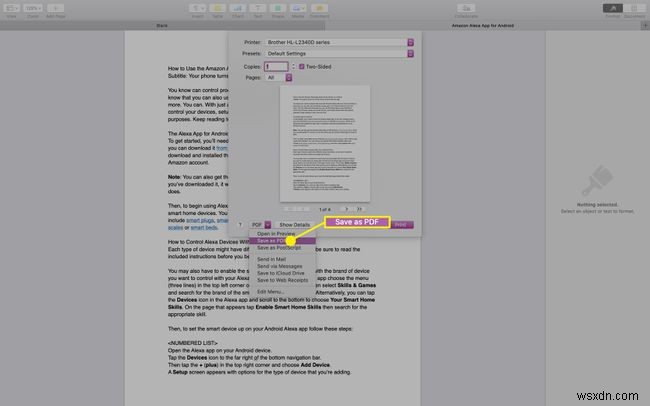The height and width of the screenshot is (406, 650).
Task: Choose Edit Menu... item in PDF menu
Action: point(282,292)
